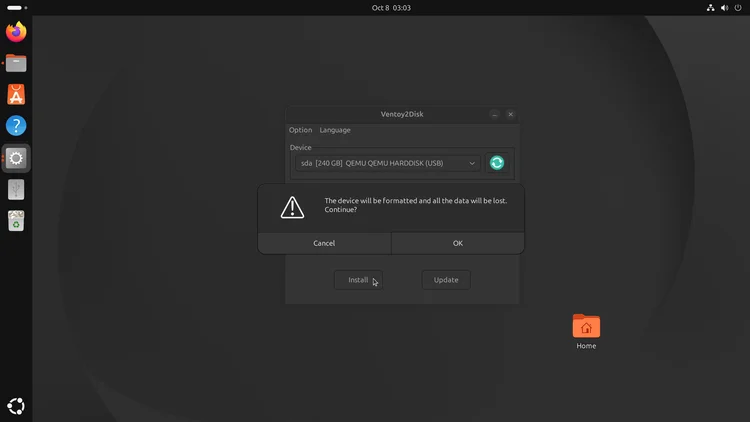Open the Trash from the dock
Screen dimensions: 750x422
pyautogui.click(x=16, y=221)
